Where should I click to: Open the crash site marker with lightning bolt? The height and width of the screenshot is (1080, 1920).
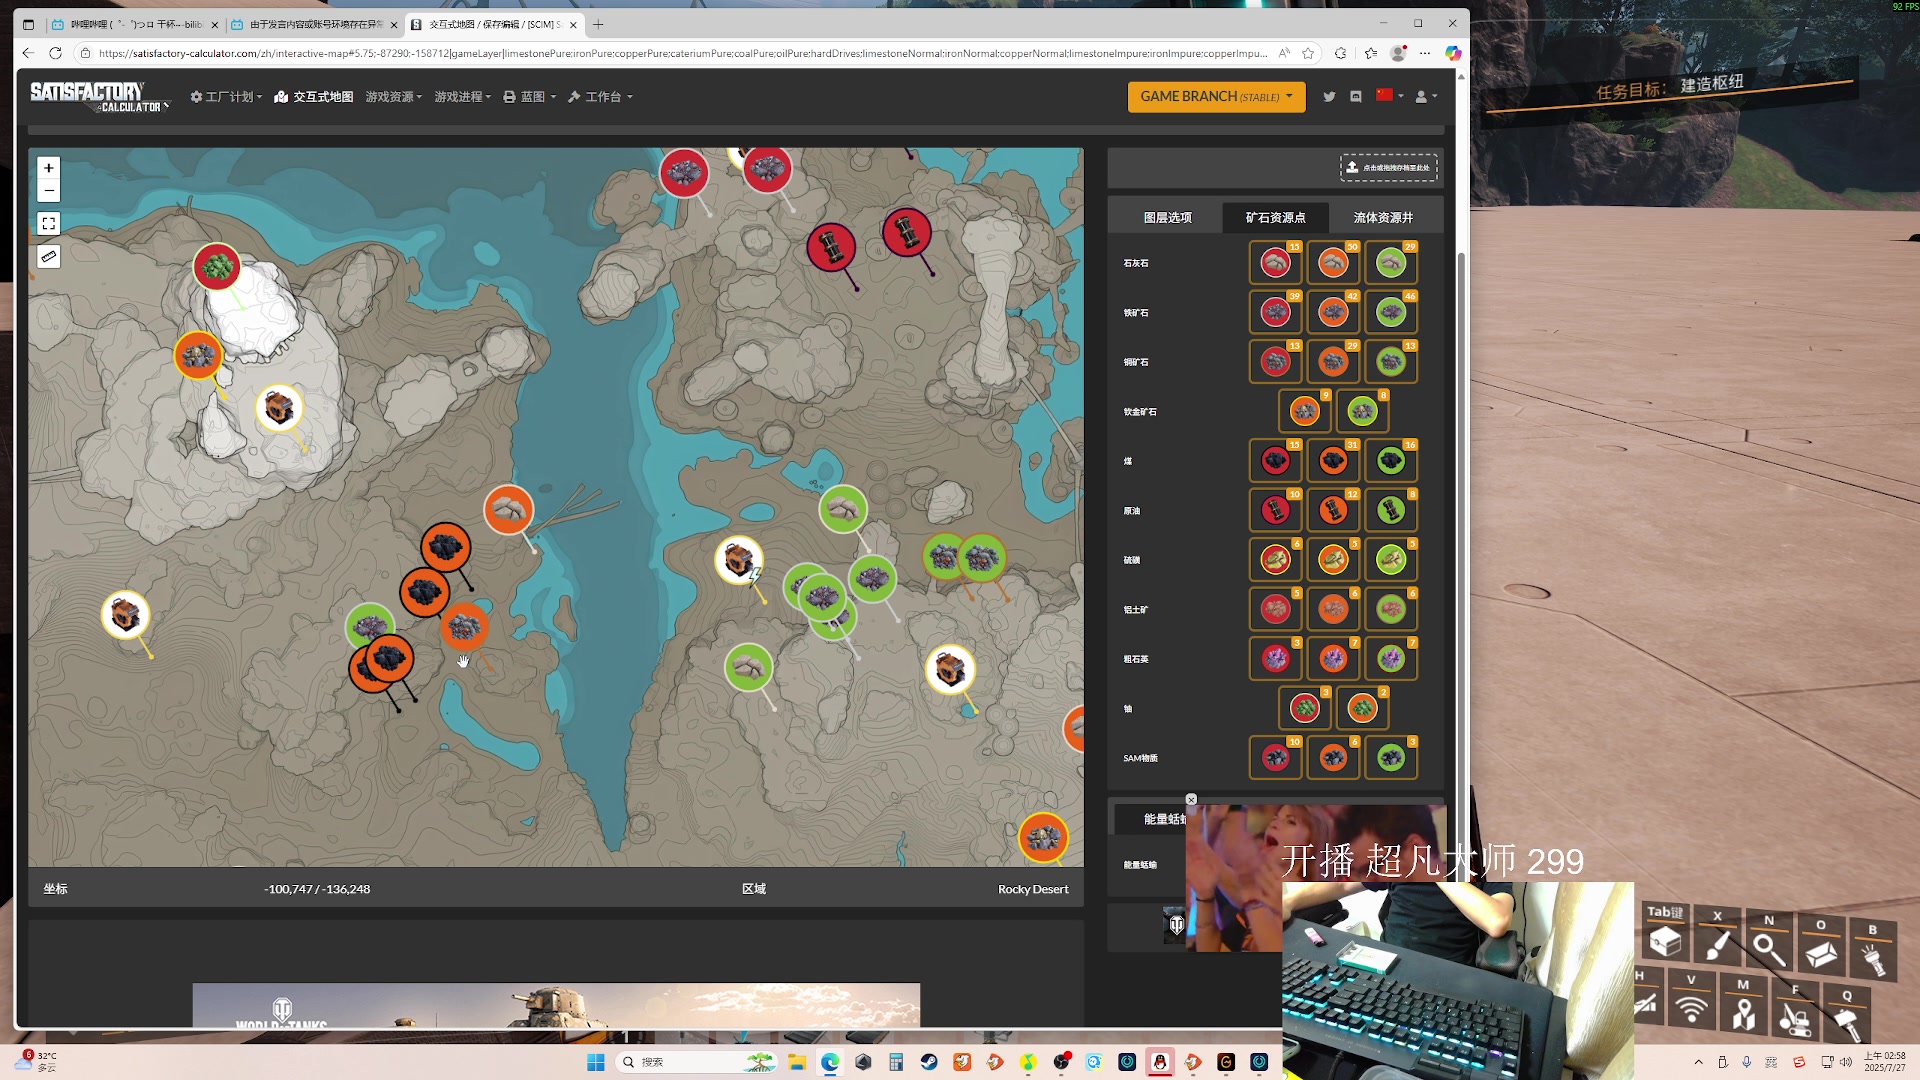739,560
